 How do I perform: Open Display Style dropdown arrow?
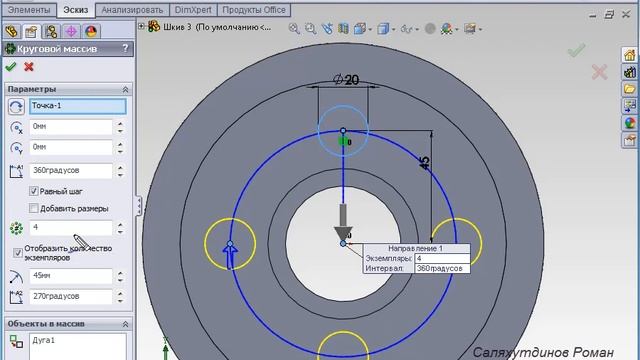pyautogui.click(x=393, y=29)
